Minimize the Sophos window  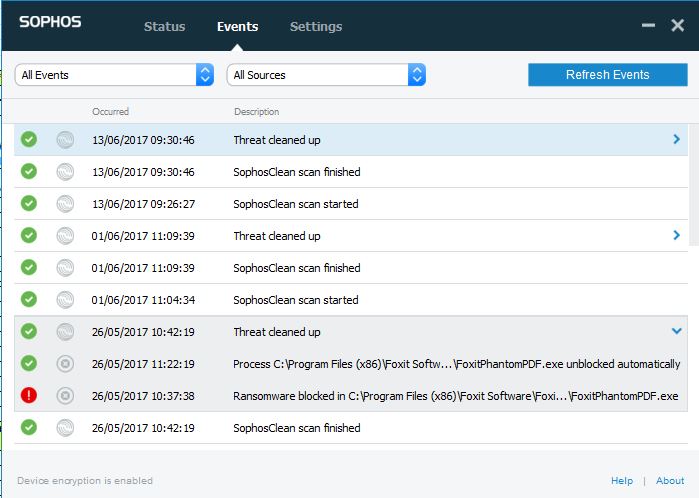(648, 25)
